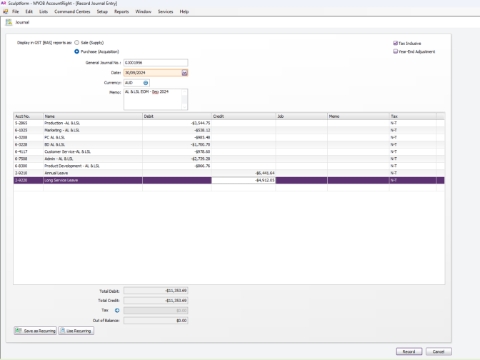Open the Reports menu

pos(121,12)
